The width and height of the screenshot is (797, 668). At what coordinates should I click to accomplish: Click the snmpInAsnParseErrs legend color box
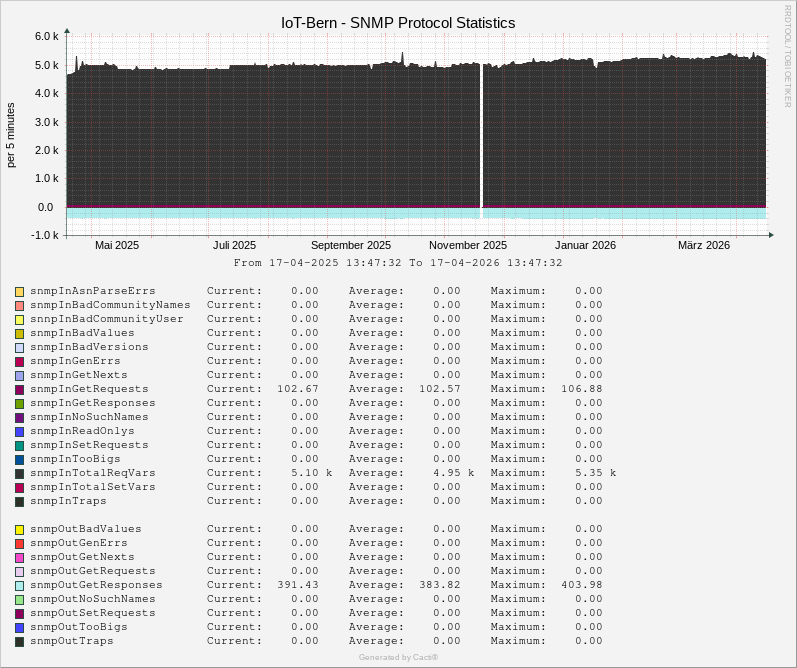[x=19, y=291]
